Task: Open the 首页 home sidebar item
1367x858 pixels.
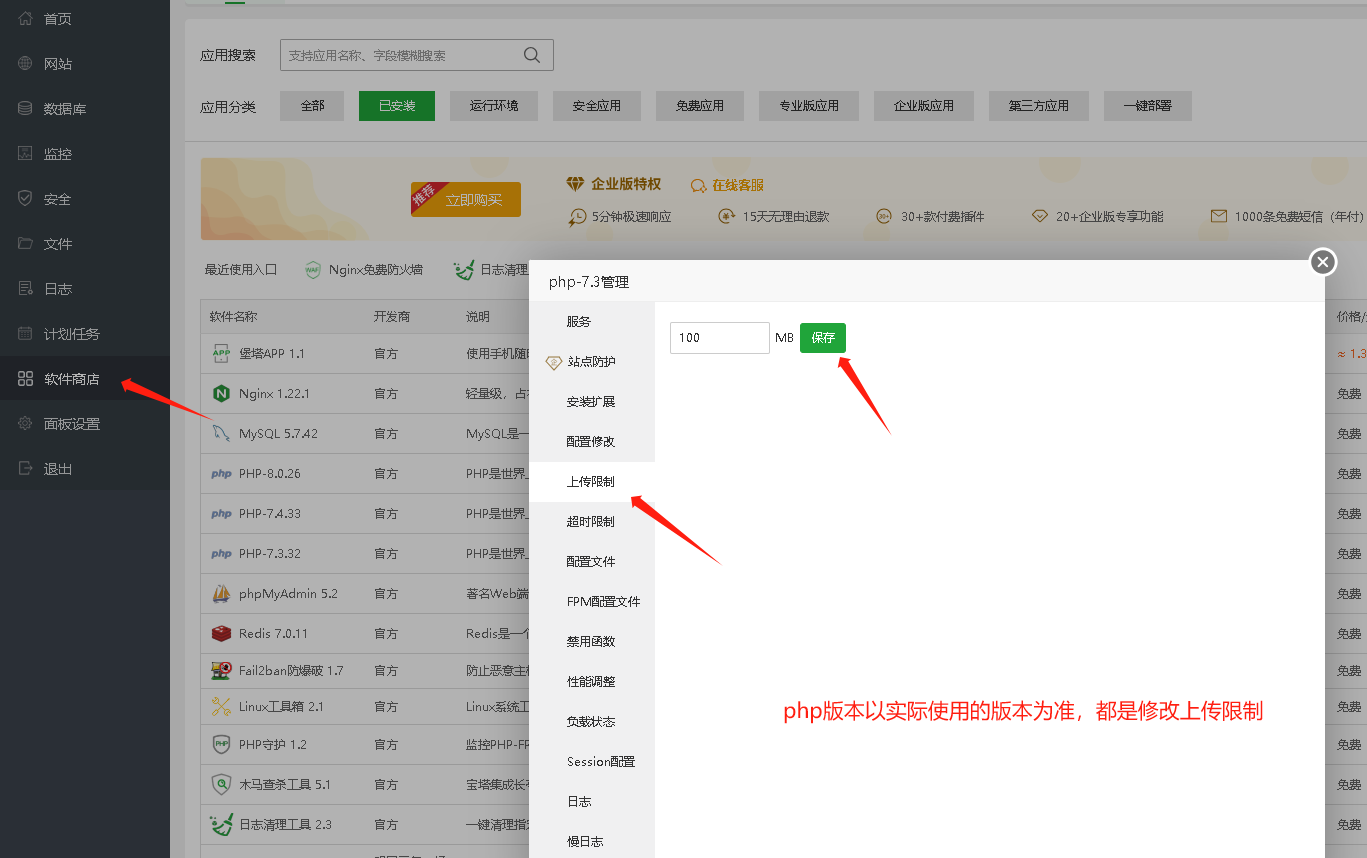Action: click(58, 19)
